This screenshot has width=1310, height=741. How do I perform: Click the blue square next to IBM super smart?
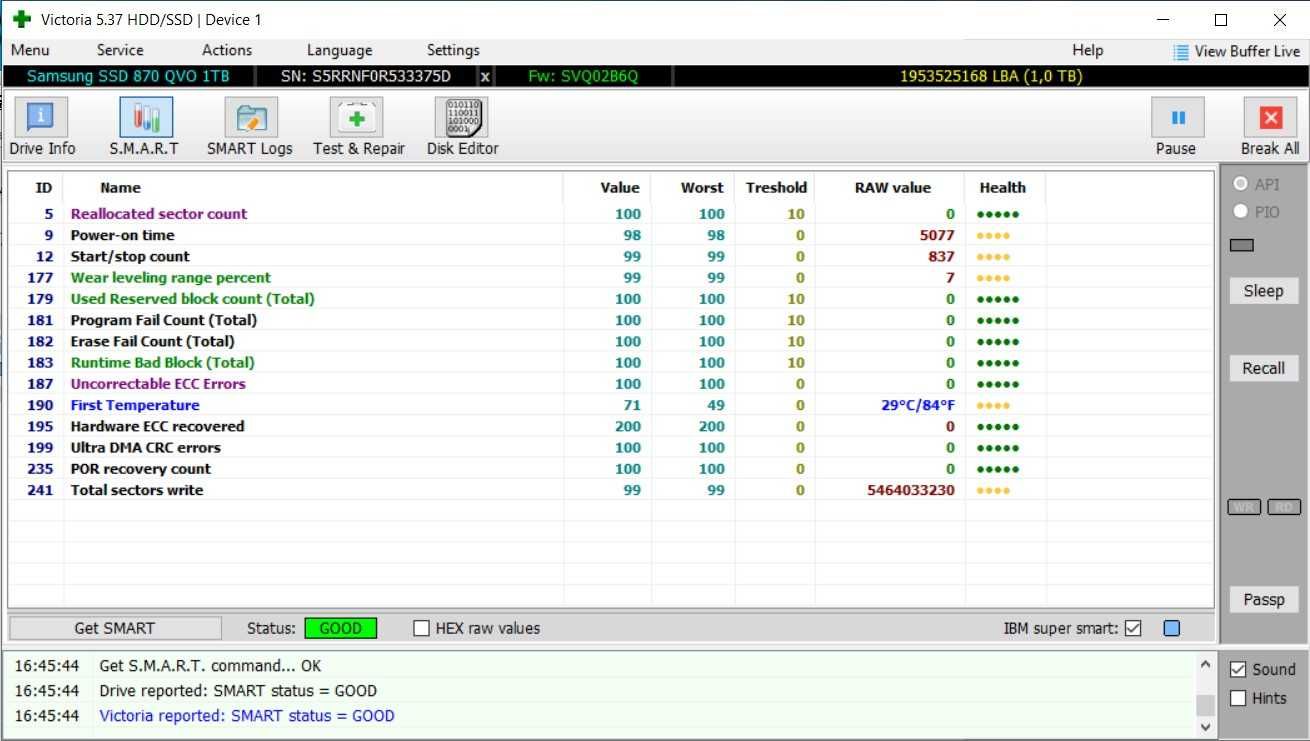tap(1172, 629)
